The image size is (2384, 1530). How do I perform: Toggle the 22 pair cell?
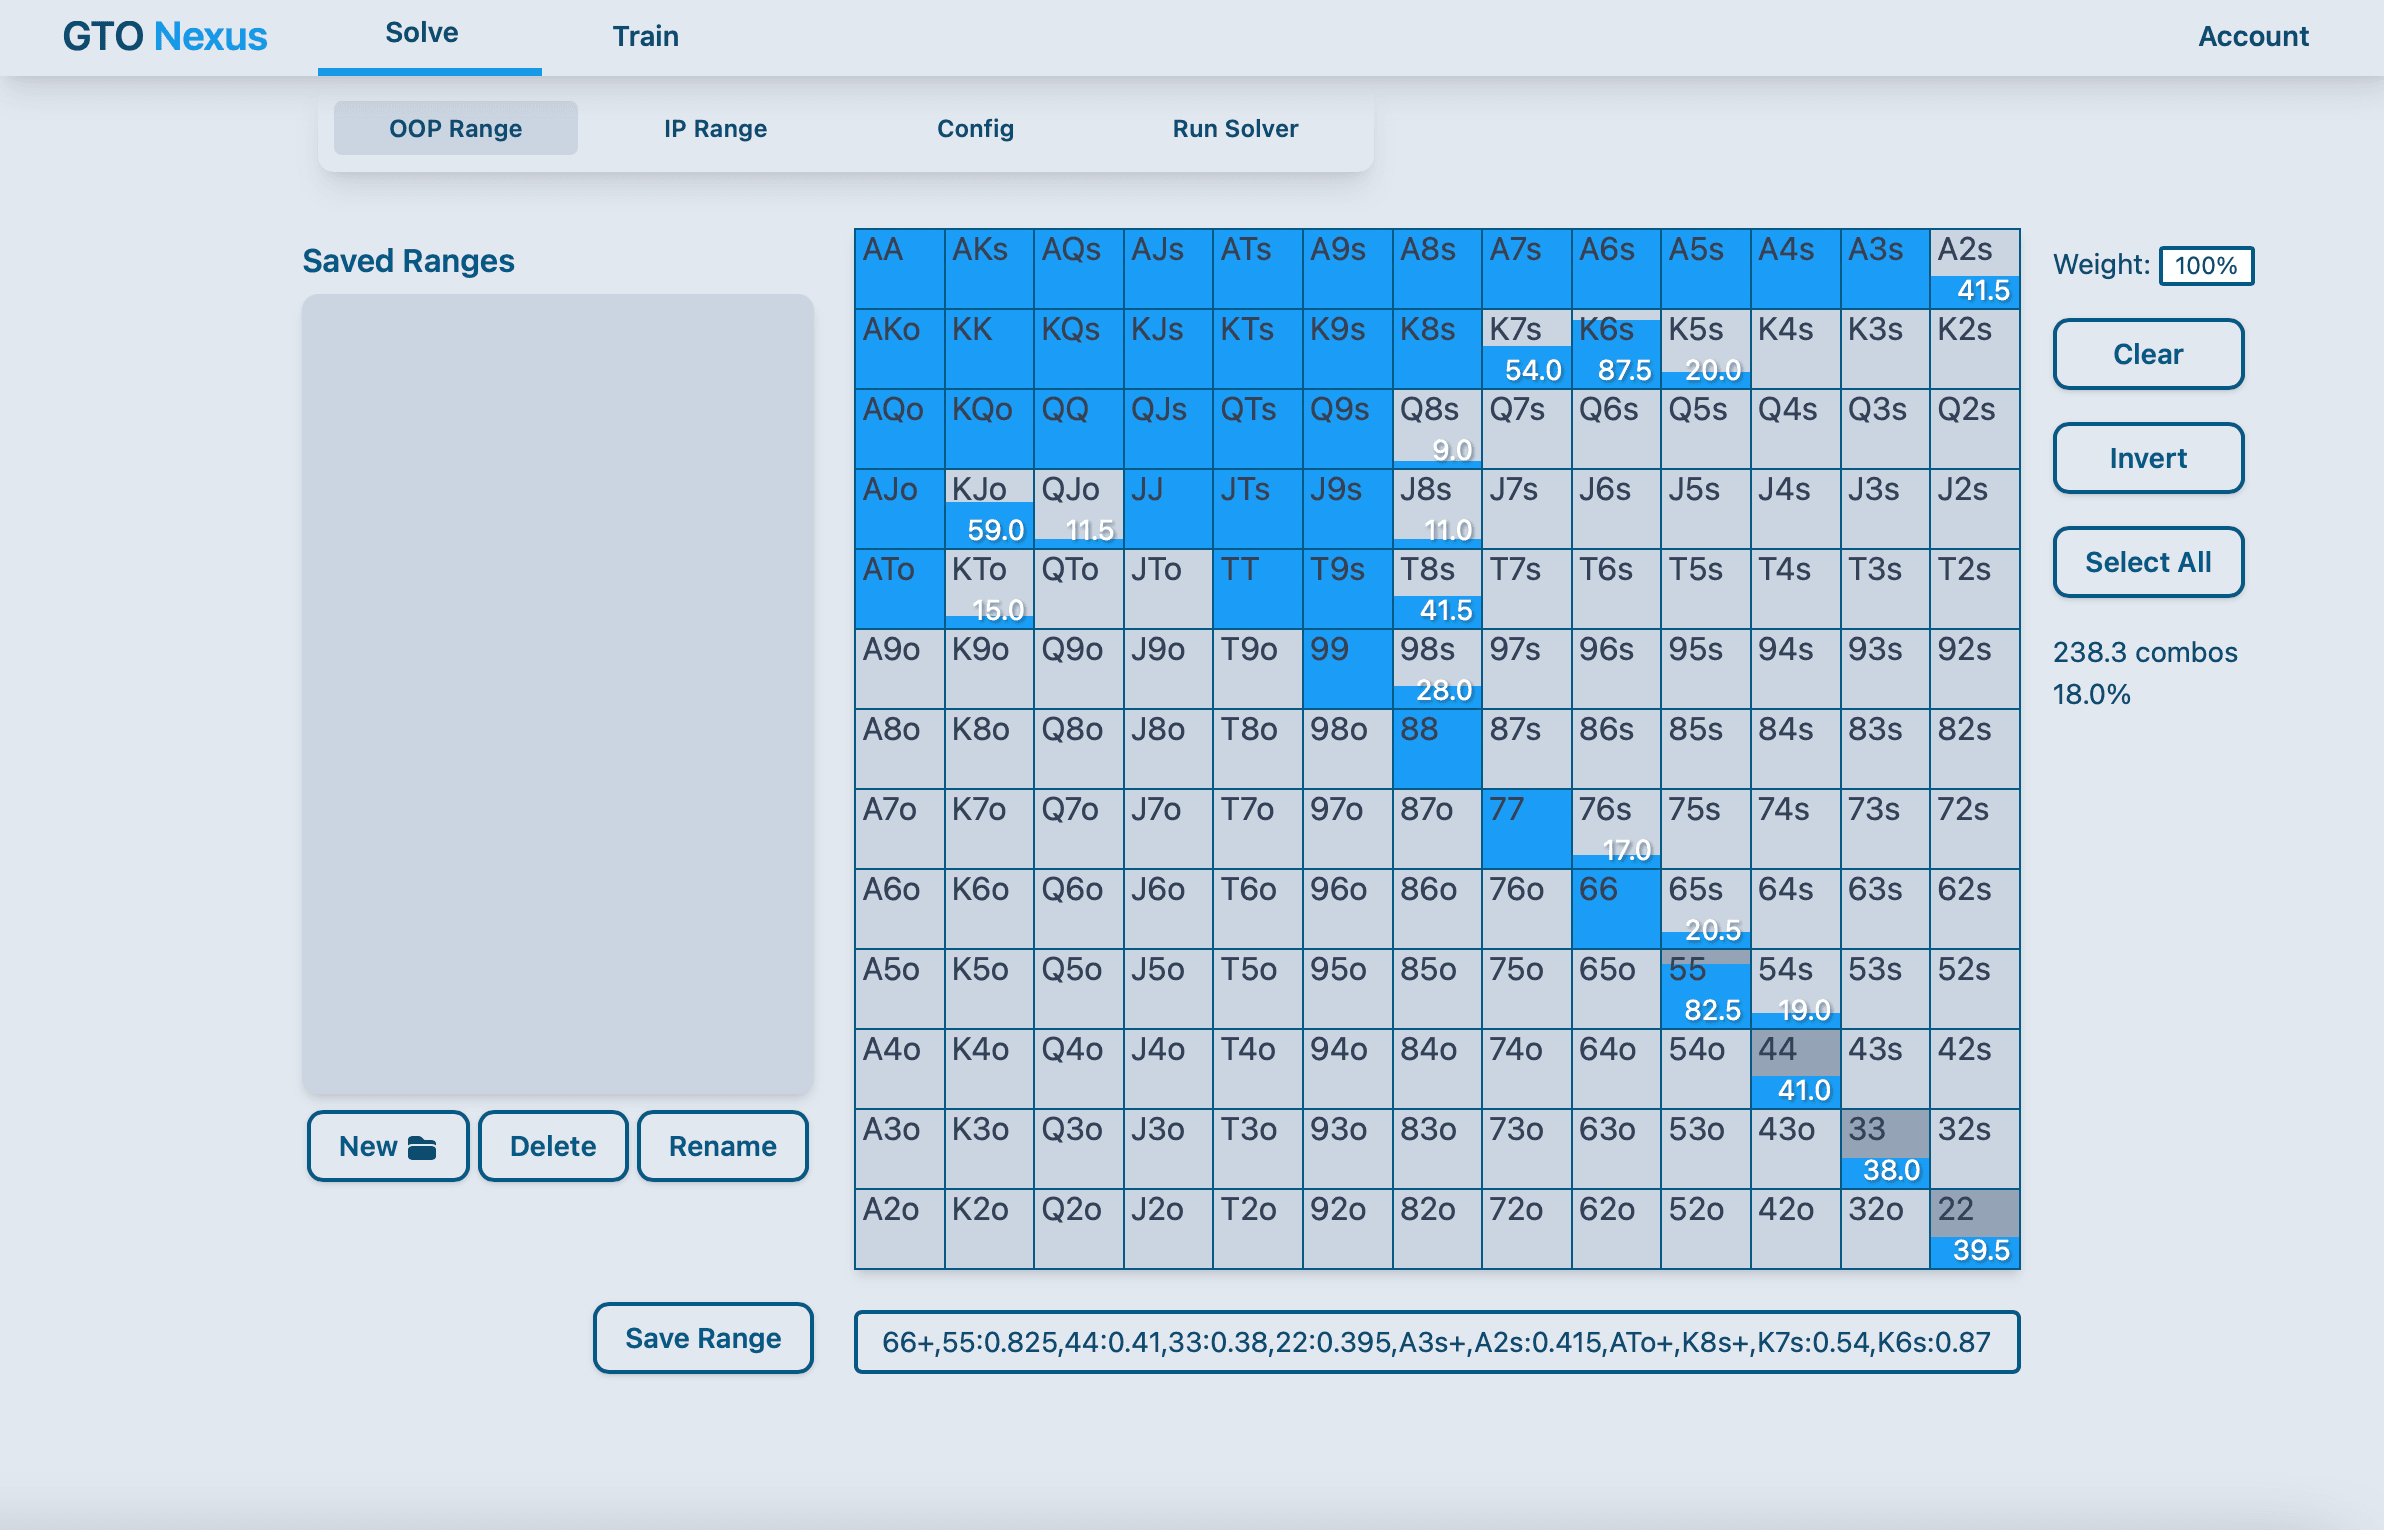click(1974, 1229)
